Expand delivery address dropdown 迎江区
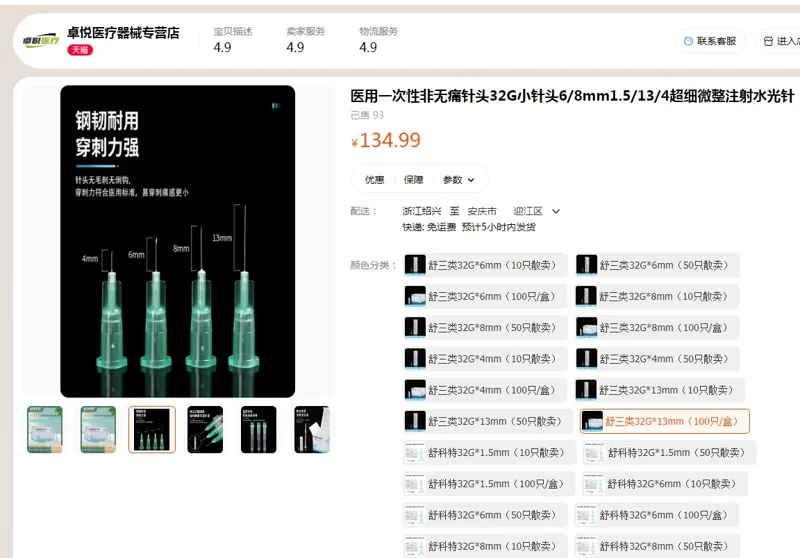Screen dimensions: 800x558 tap(537, 211)
